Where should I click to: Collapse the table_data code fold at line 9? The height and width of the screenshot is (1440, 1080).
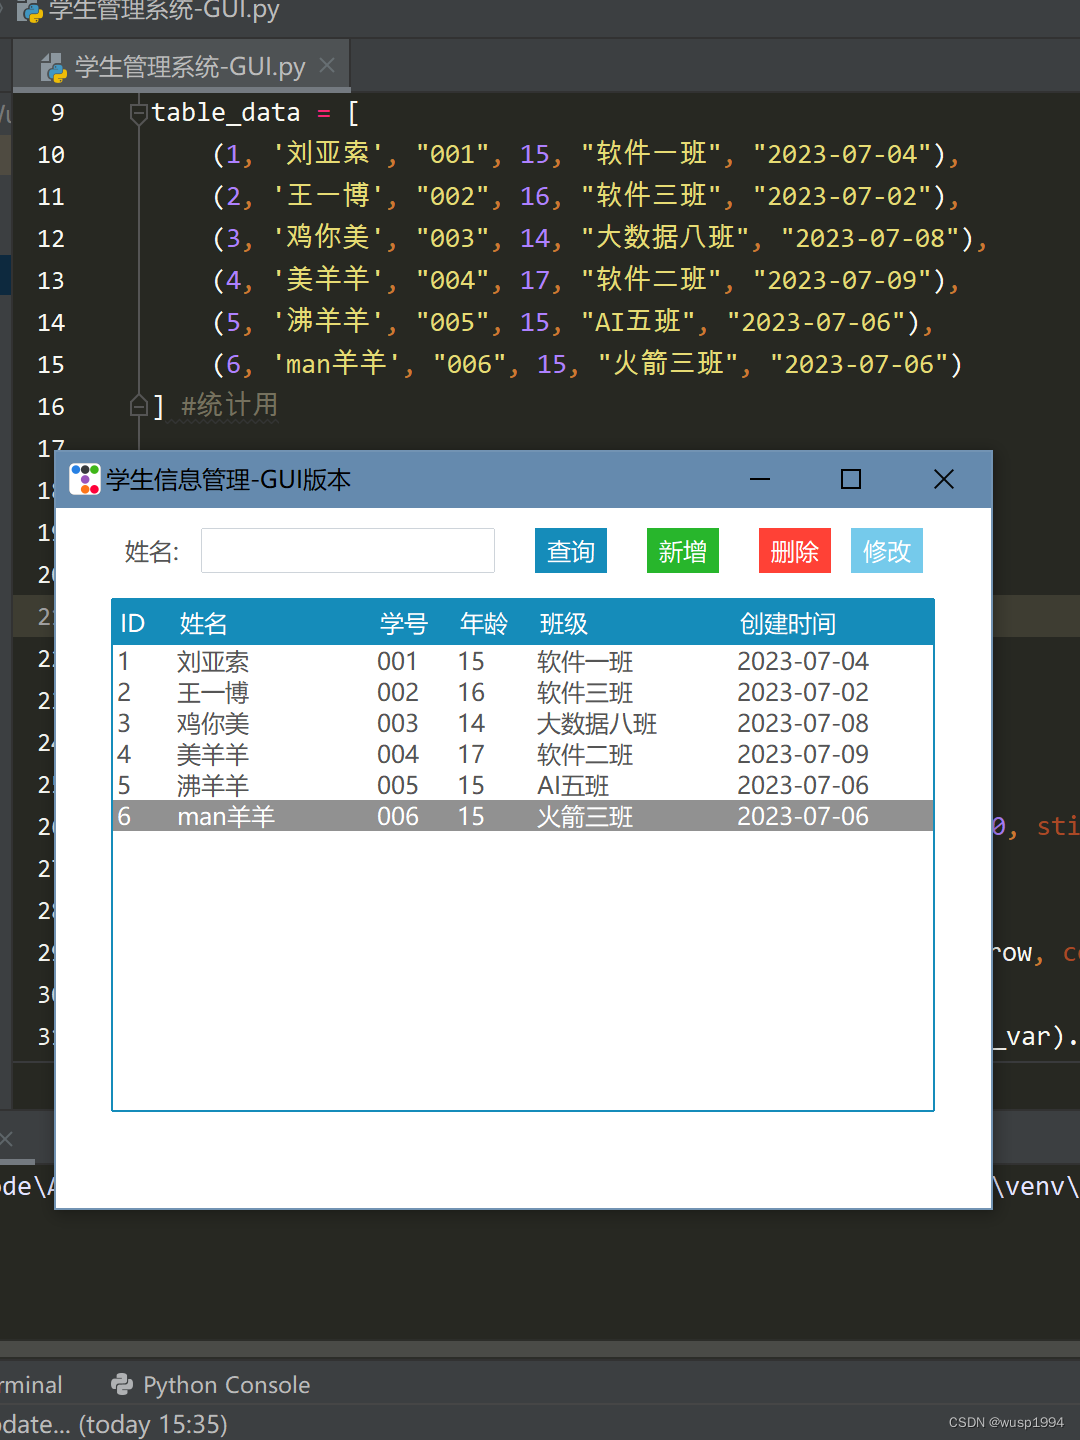[137, 112]
